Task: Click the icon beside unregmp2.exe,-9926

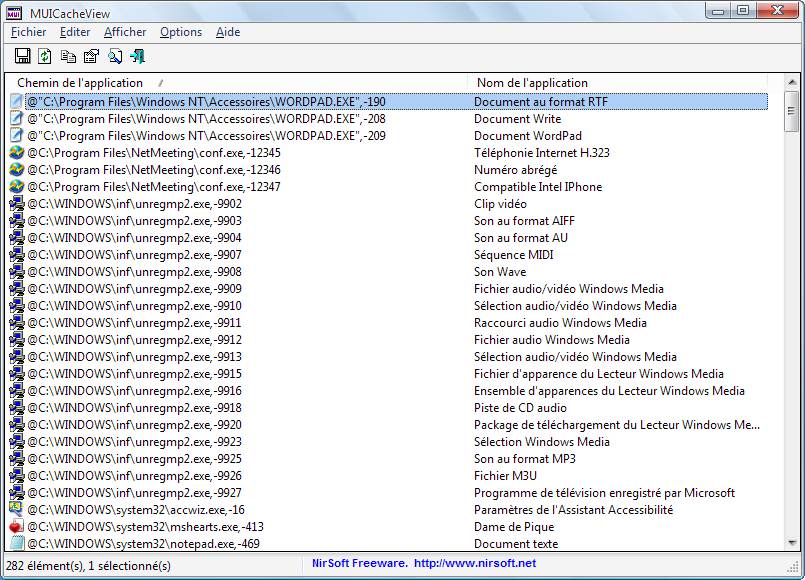Action: pyautogui.click(x=16, y=475)
